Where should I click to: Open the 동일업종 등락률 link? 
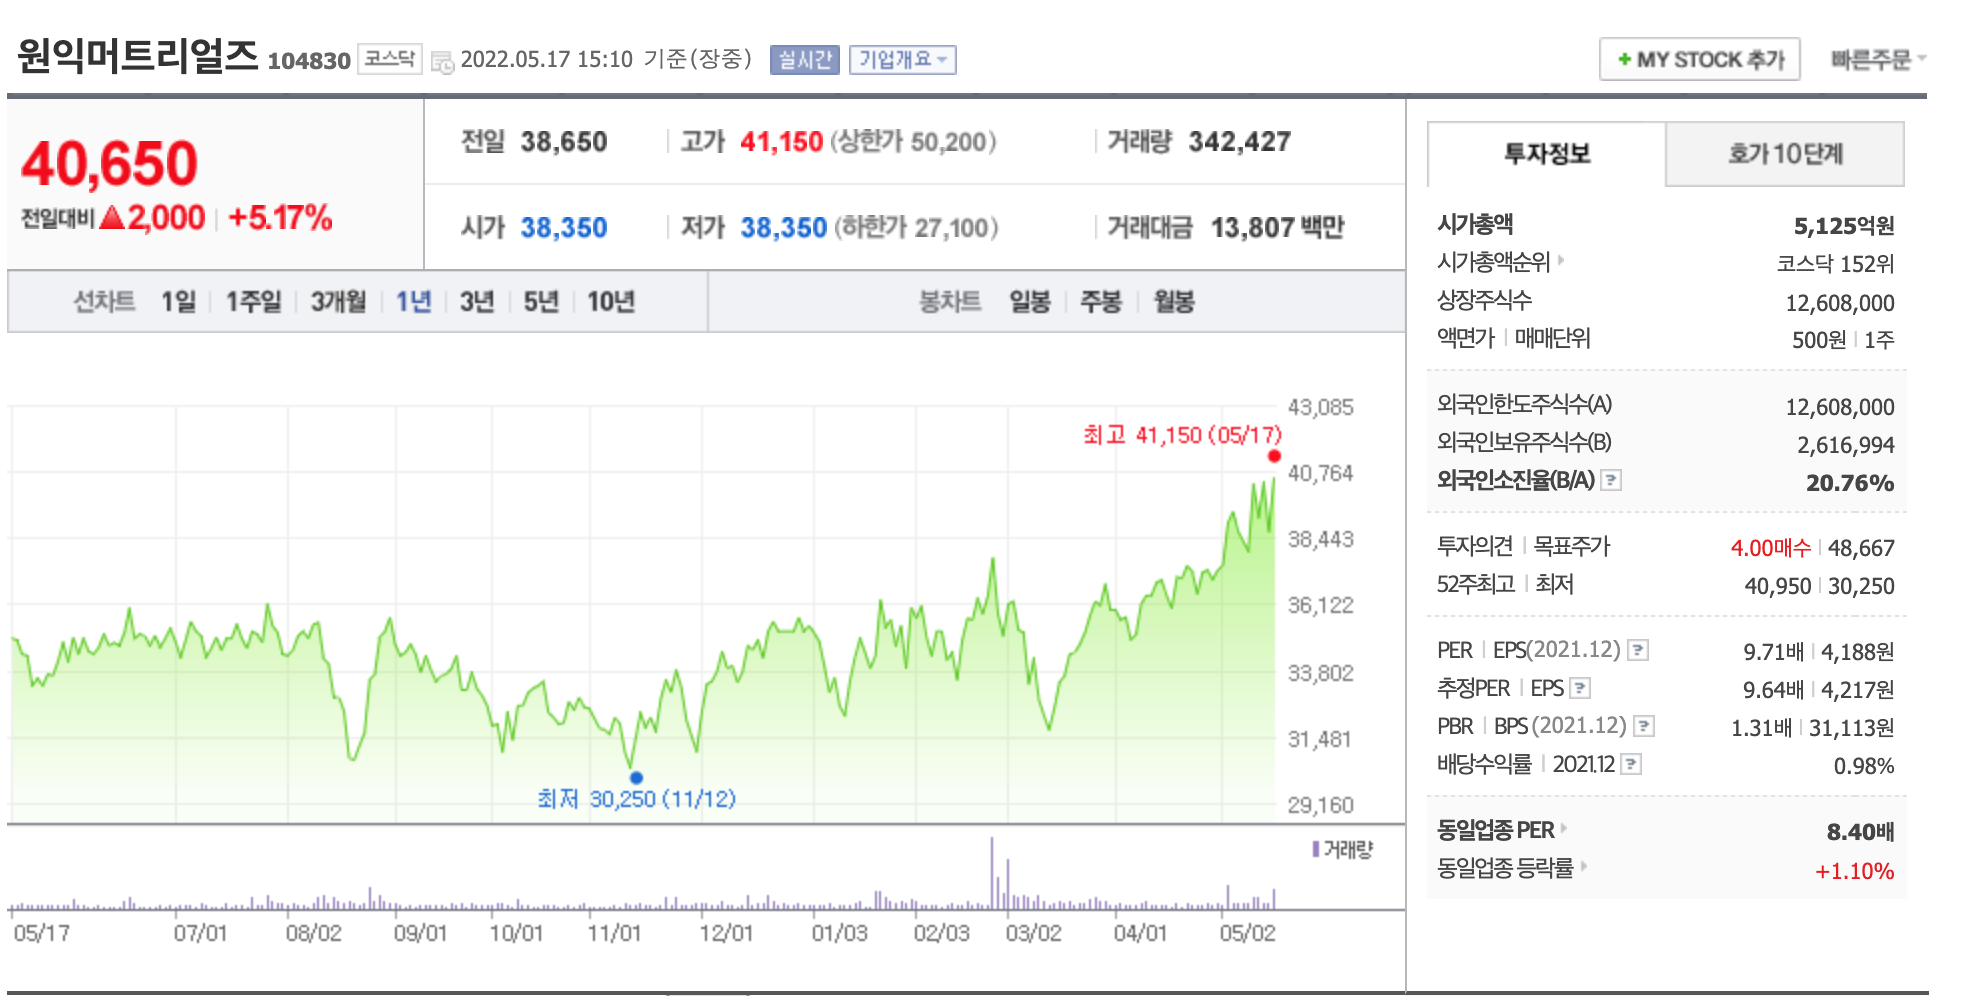(1511, 868)
